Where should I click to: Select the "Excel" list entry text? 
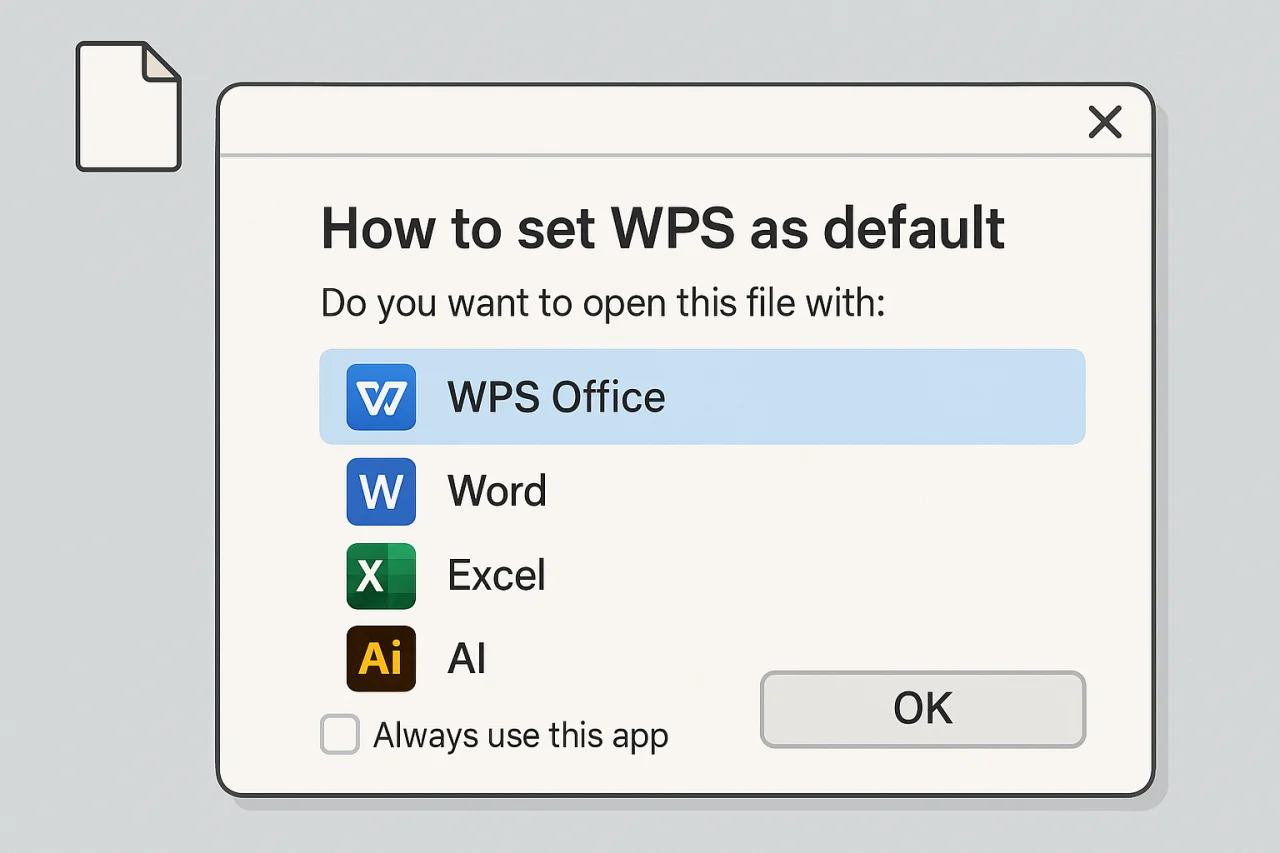coord(497,576)
